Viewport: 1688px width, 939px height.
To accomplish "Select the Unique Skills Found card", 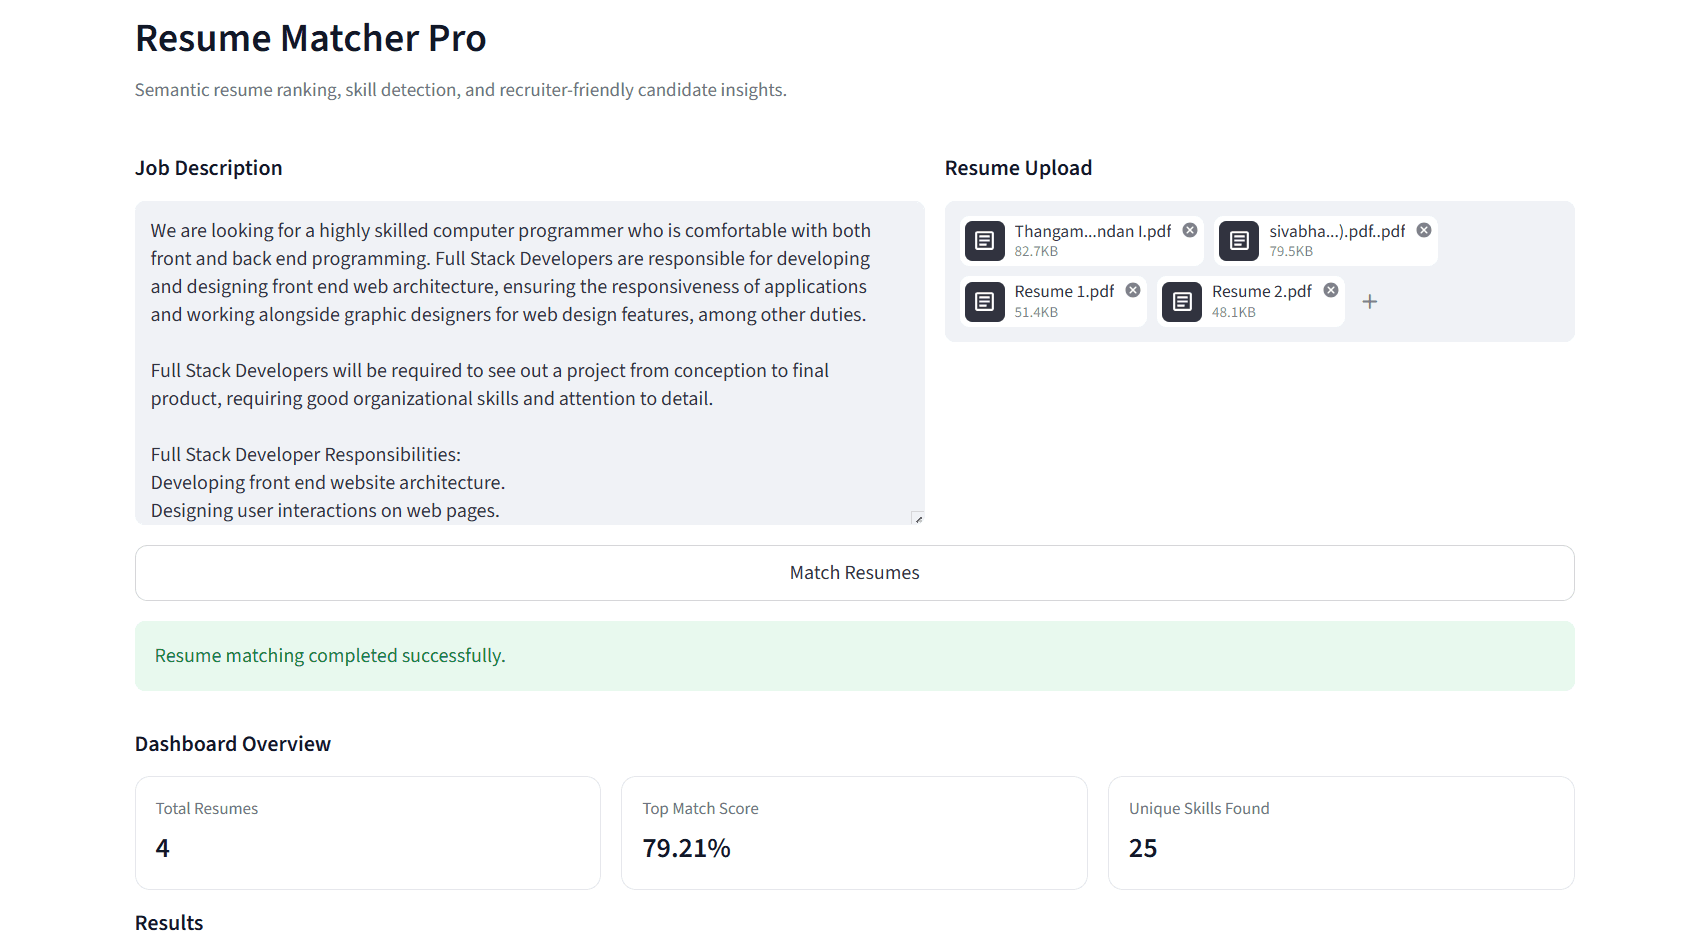I will (1341, 832).
